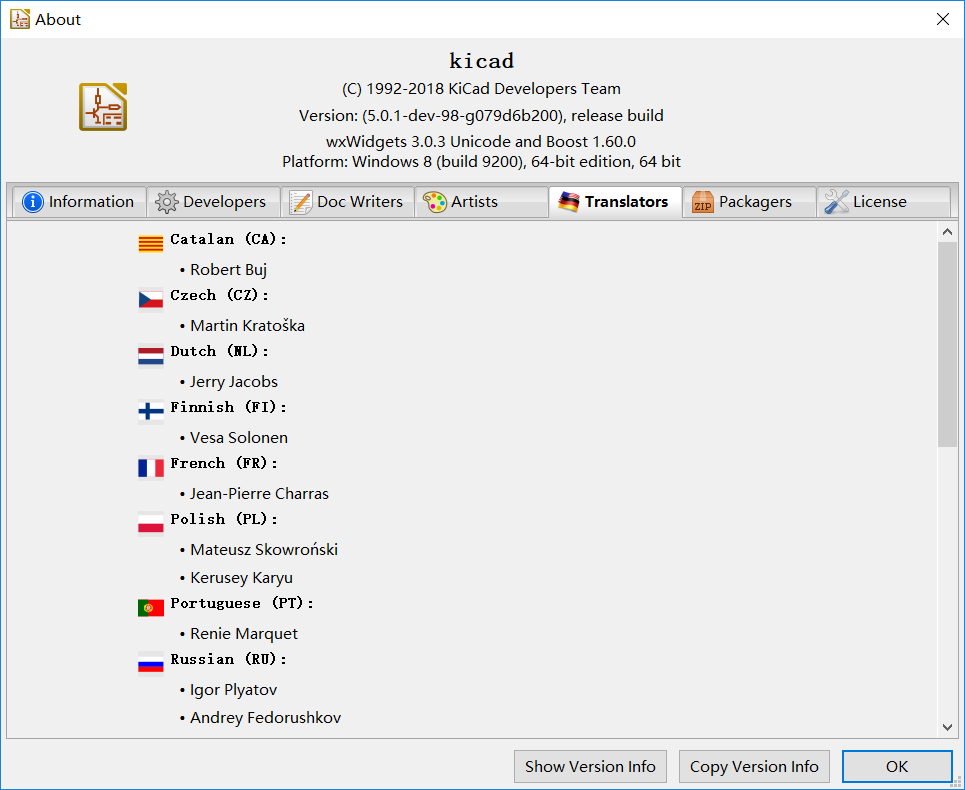Click the KiCad application logo icon

click(103, 107)
